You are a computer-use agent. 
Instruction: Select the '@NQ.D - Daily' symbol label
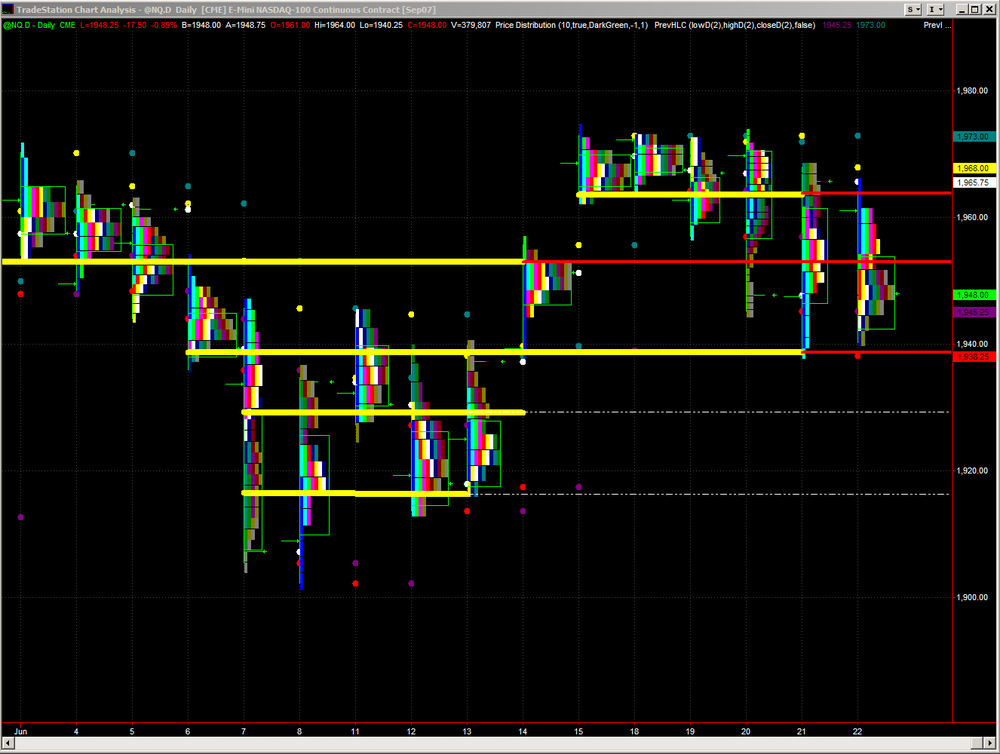click(x=29, y=26)
